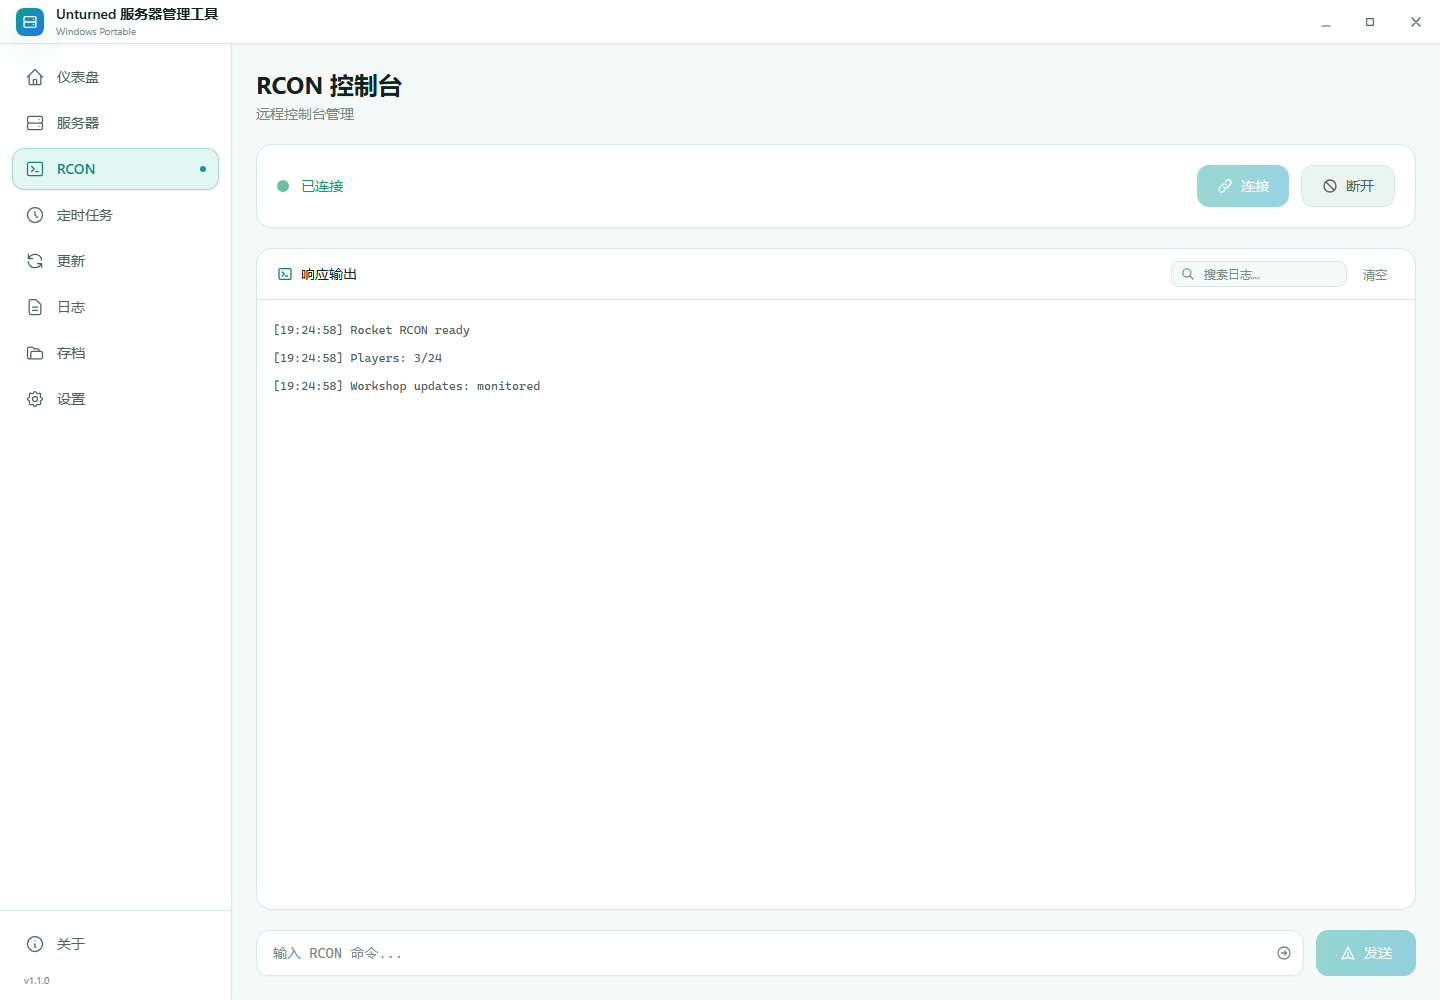
Task: Open the 仪表盘 dashboard page
Action: 115,77
